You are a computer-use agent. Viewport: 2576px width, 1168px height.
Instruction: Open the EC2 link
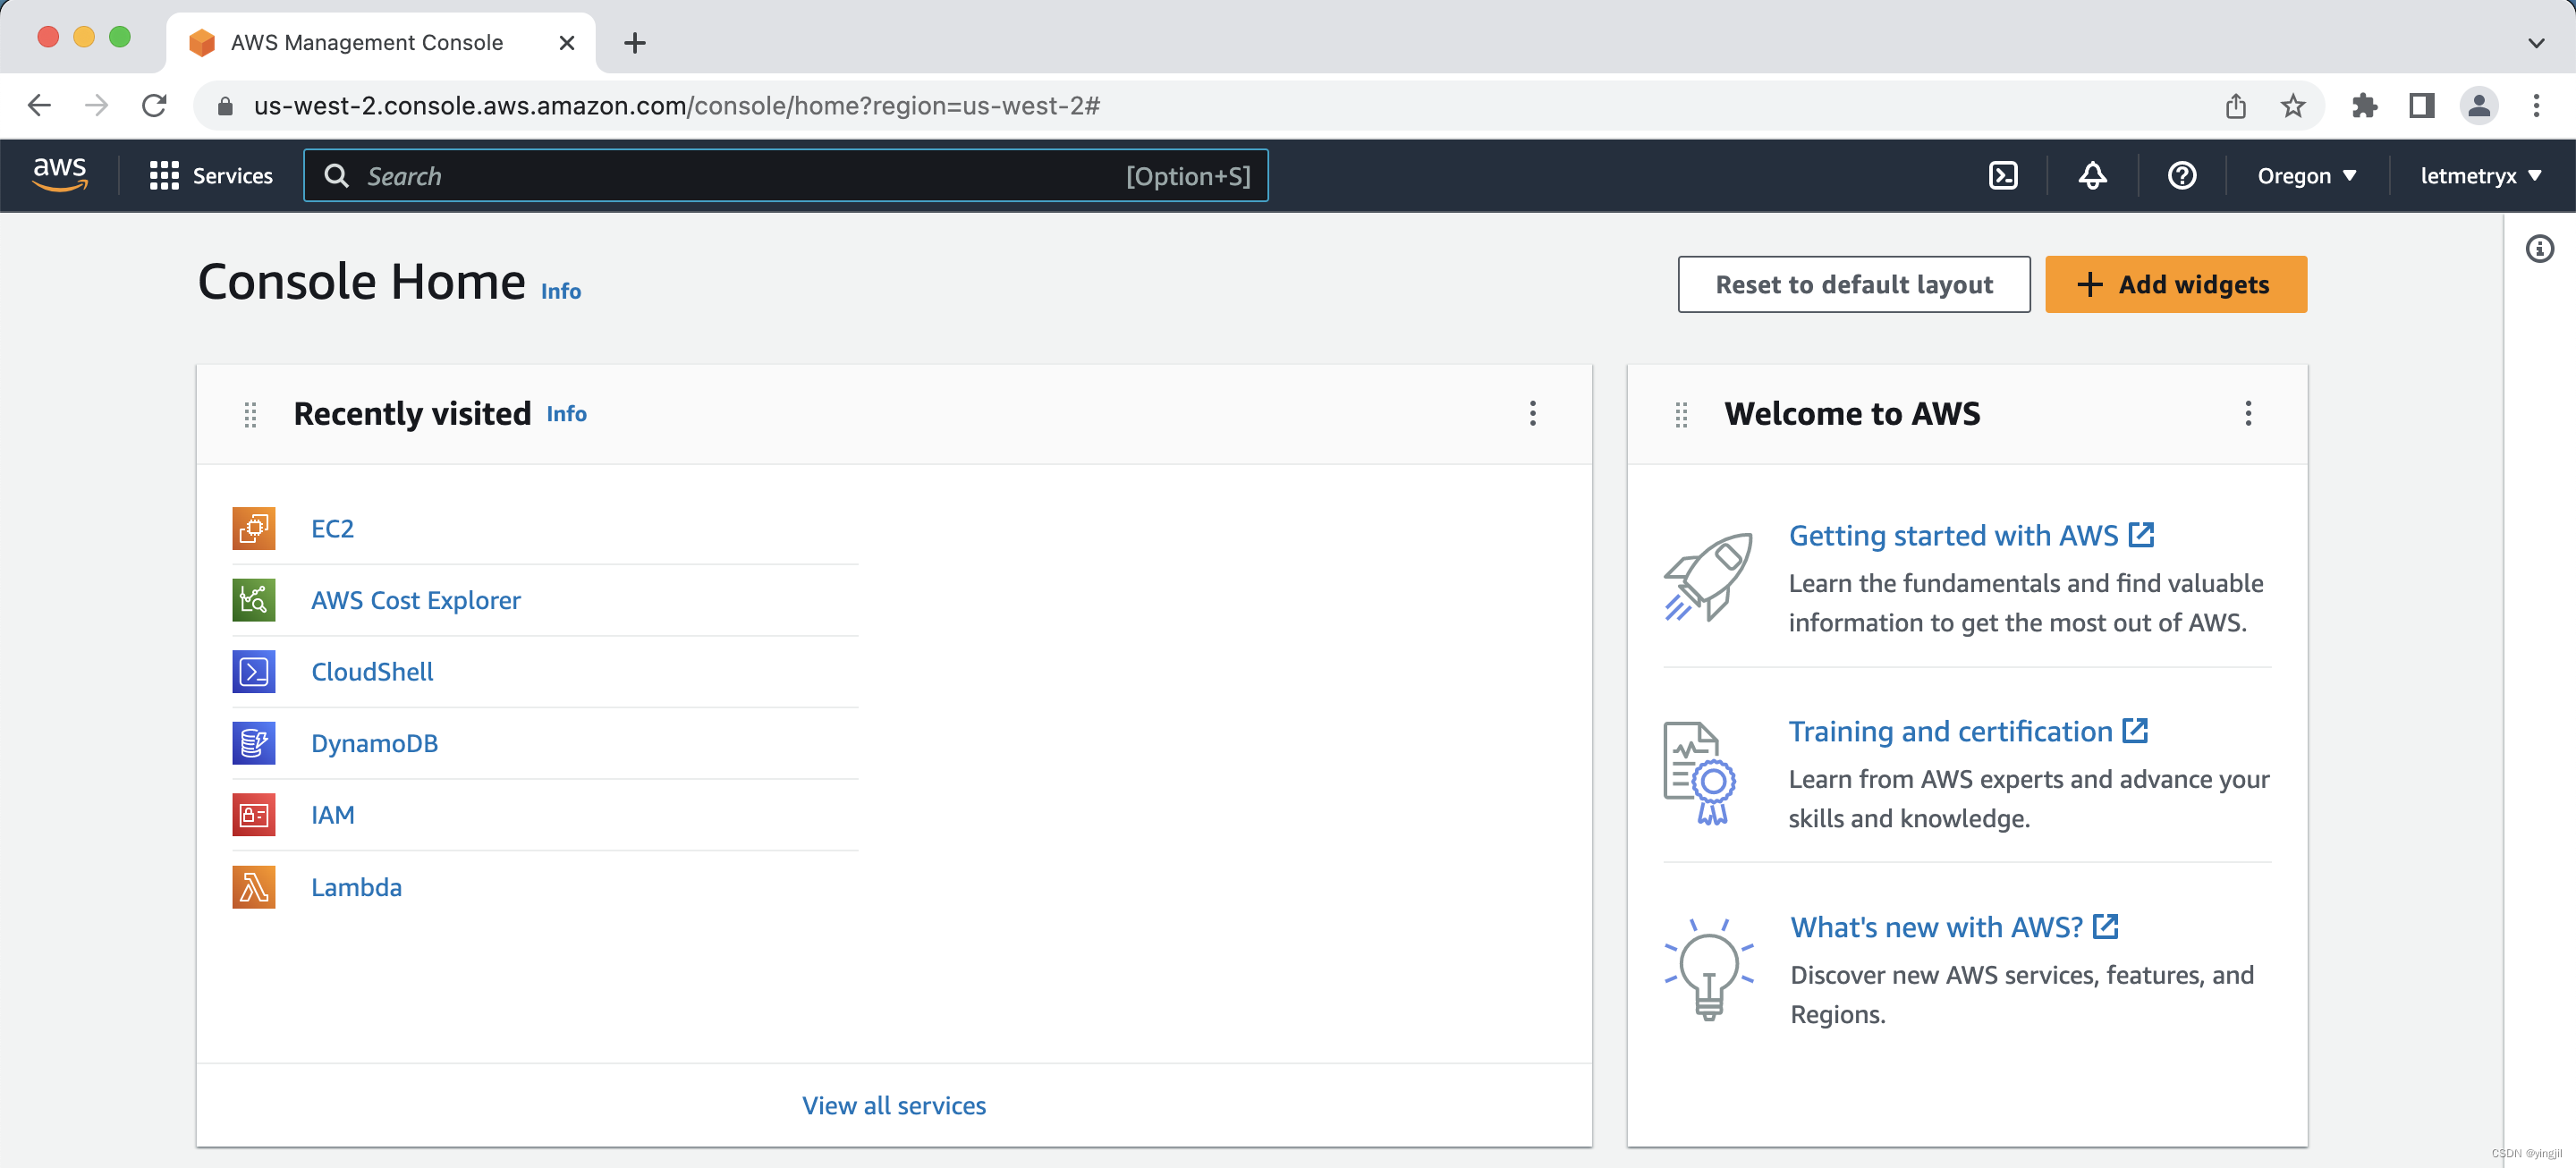pyautogui.click(x=332, y=528)
